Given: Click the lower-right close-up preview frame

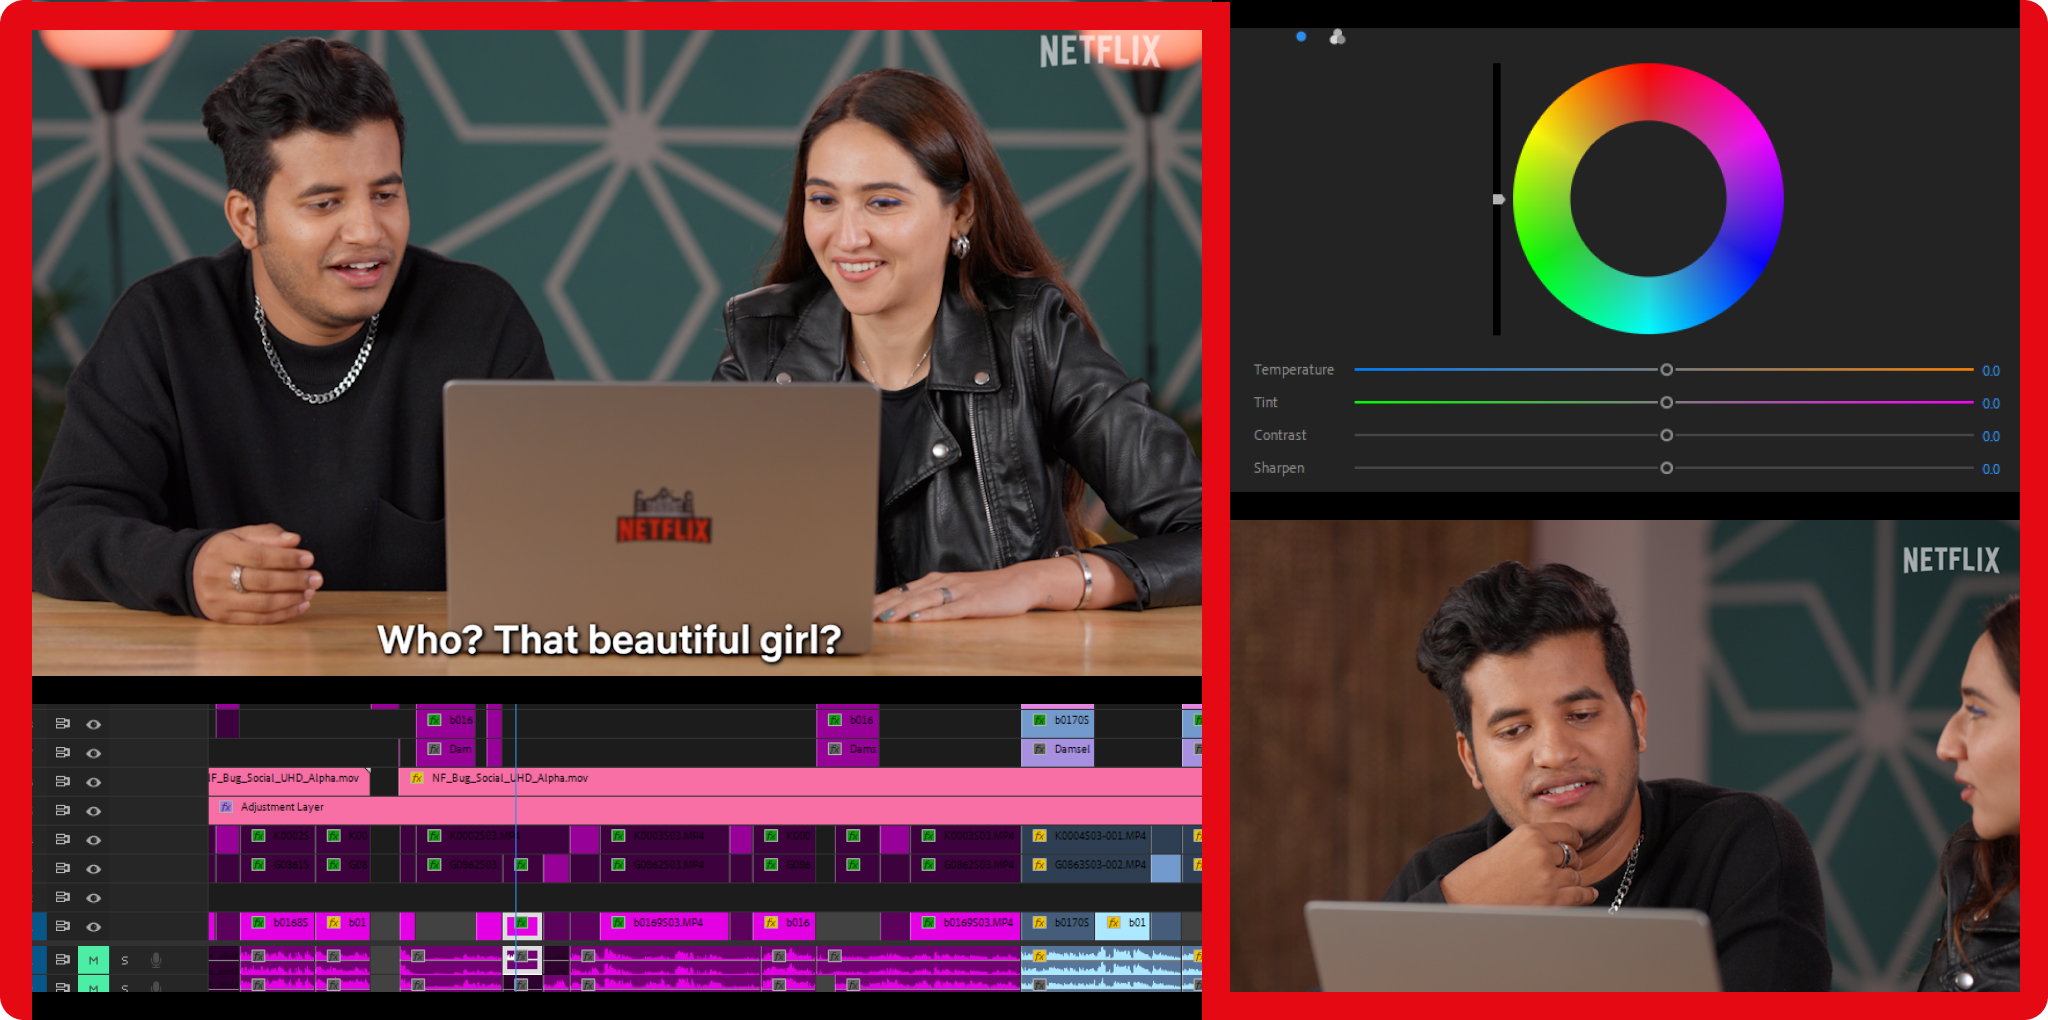Looking at the screenshot, I should pos(1624,756).
